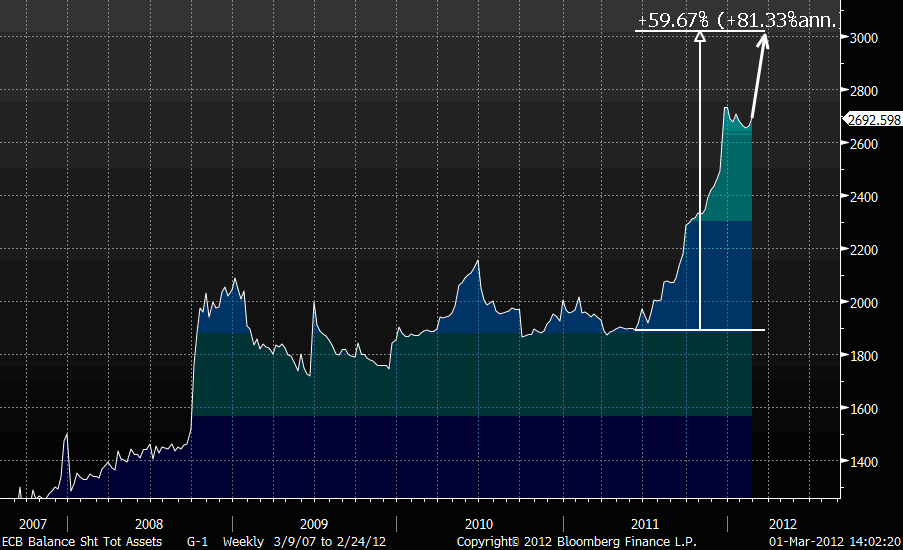Select the 2007 year label
903x550 pixels.
coord(33,524)
